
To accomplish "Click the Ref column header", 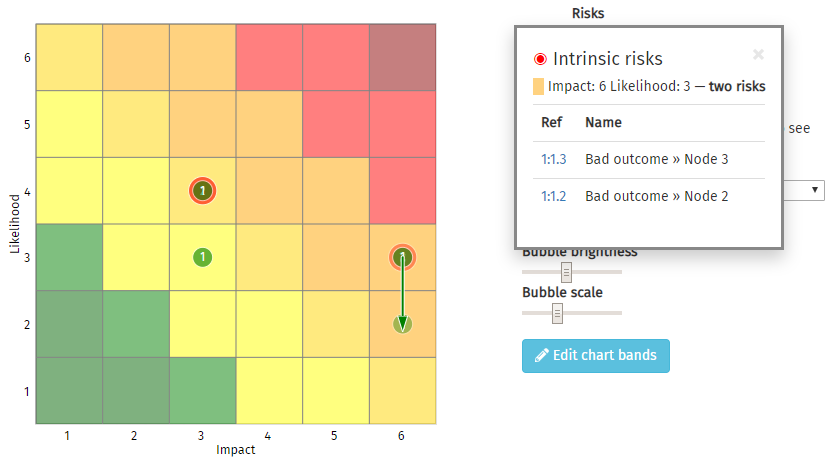I will [x=551, y=123].
